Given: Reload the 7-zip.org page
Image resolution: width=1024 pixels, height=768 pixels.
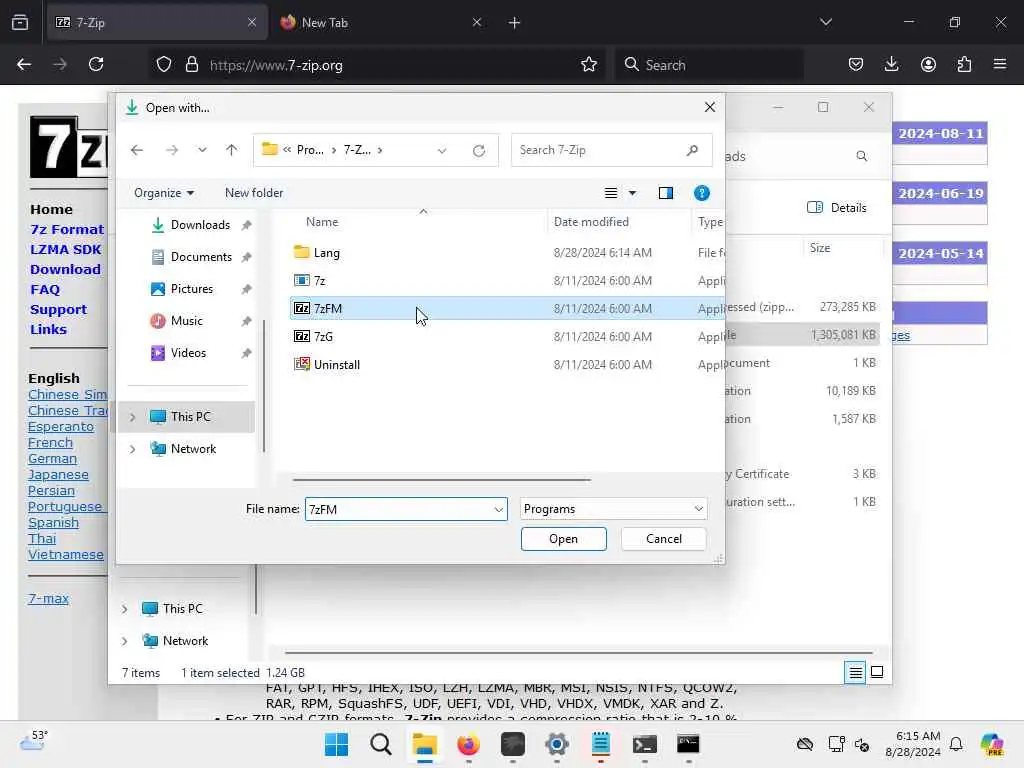Looking at the screenshot, I should [96, 64].
